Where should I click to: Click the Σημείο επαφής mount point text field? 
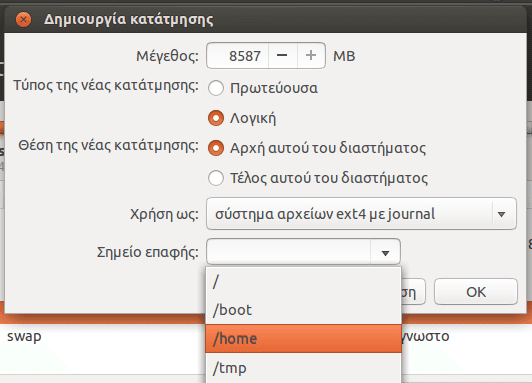[x=288, y=252]
